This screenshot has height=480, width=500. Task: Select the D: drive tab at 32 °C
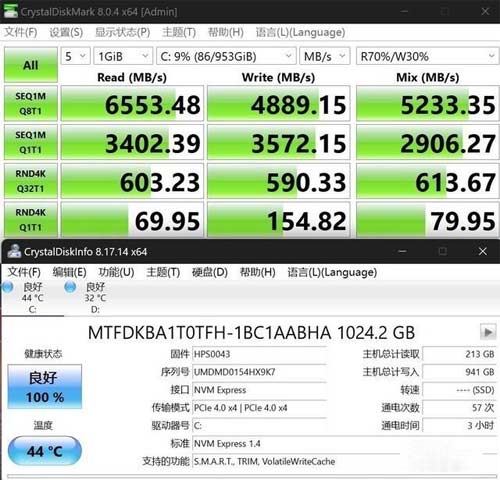click(95, 298)
